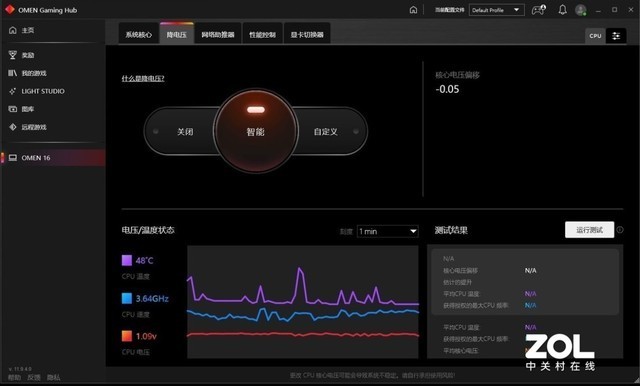The image size is (640, 386).
Task: Select the 智能 smart undervolt mode
Action: click(x=256, y=131)
